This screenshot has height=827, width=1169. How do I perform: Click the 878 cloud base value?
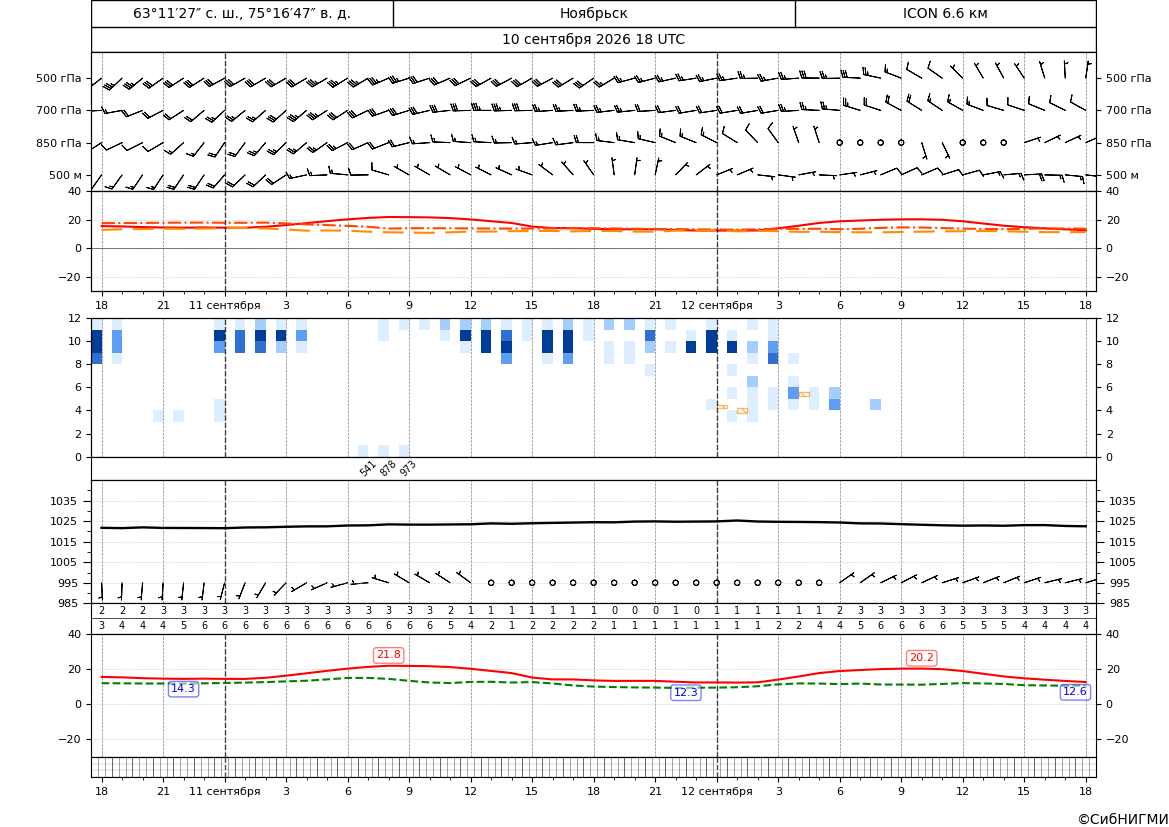pyautogui.click(x=388, y=468)
